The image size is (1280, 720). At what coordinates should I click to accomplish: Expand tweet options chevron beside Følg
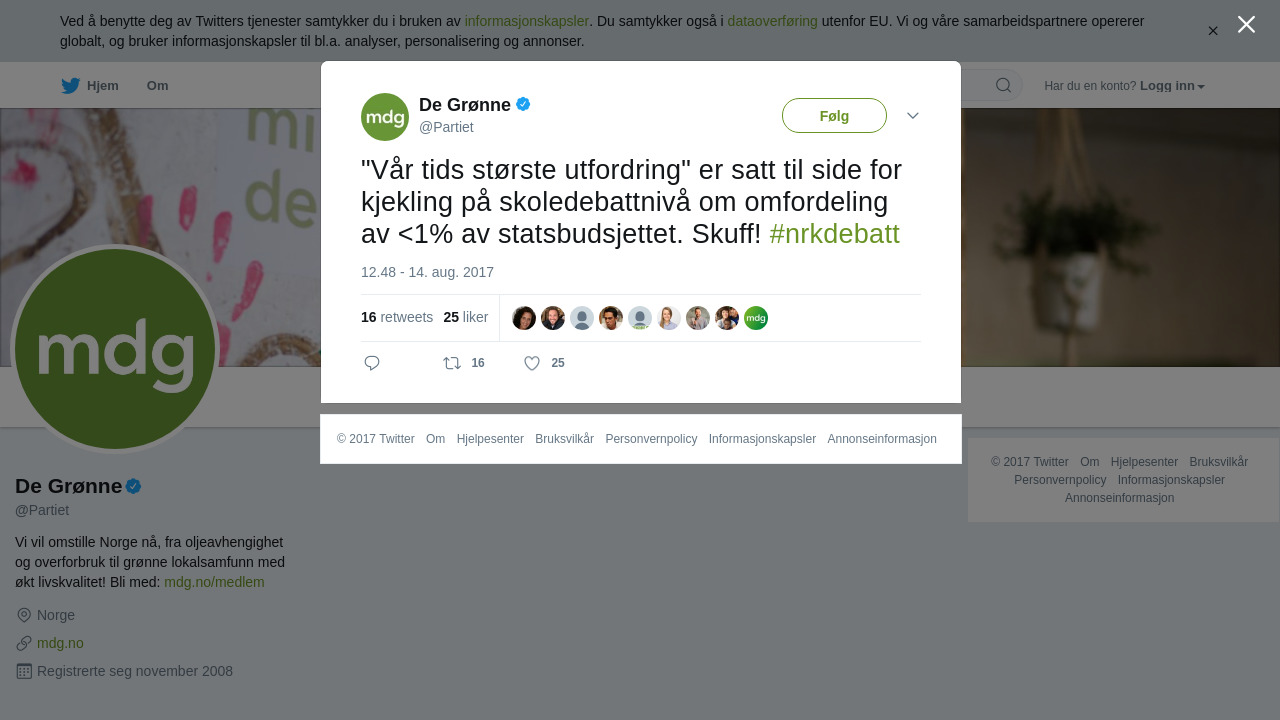(x=913, y=116)
